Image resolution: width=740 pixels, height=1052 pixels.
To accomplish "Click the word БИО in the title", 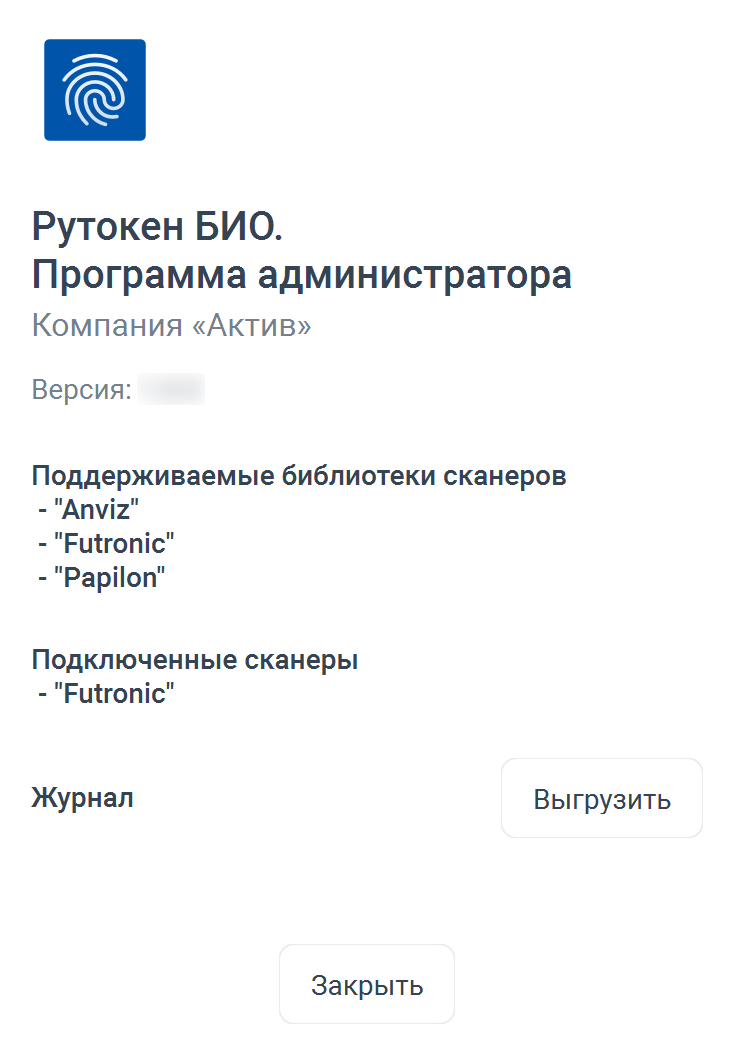I will [239, 226].
